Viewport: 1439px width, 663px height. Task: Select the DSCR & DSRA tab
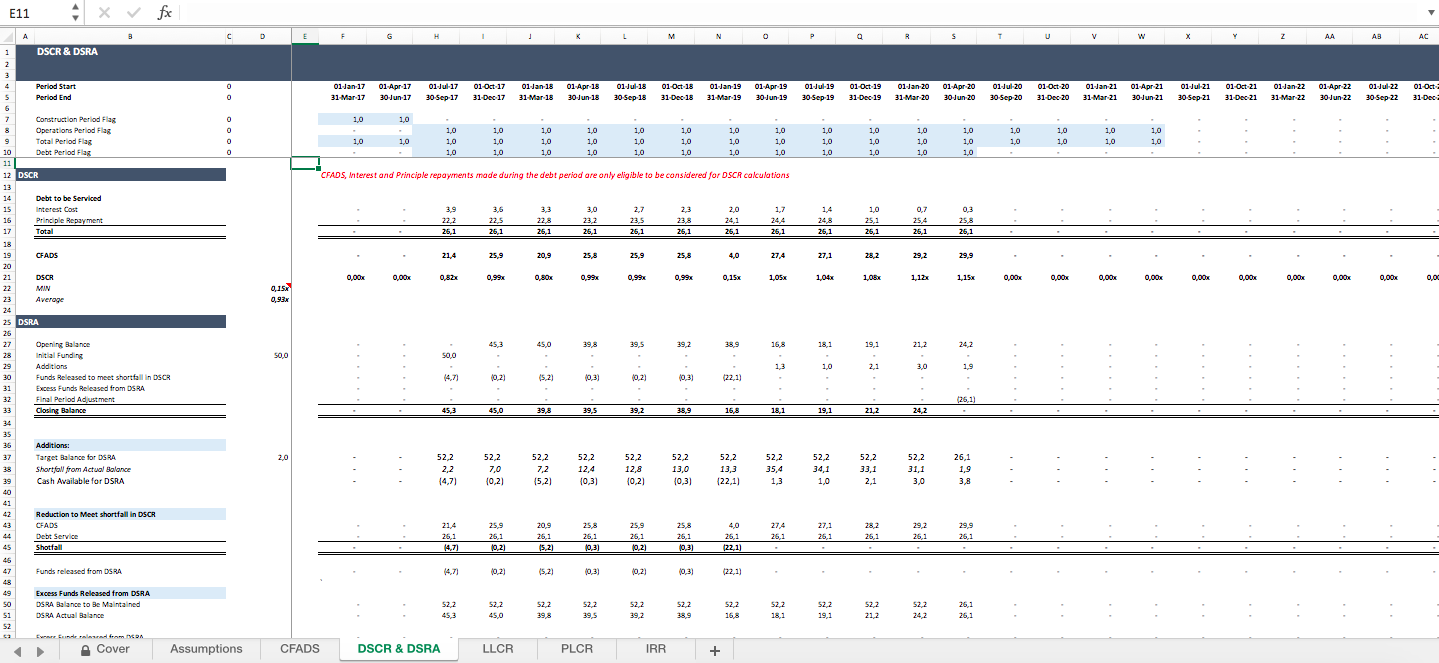pyautogui.click(x=398, y=648)
